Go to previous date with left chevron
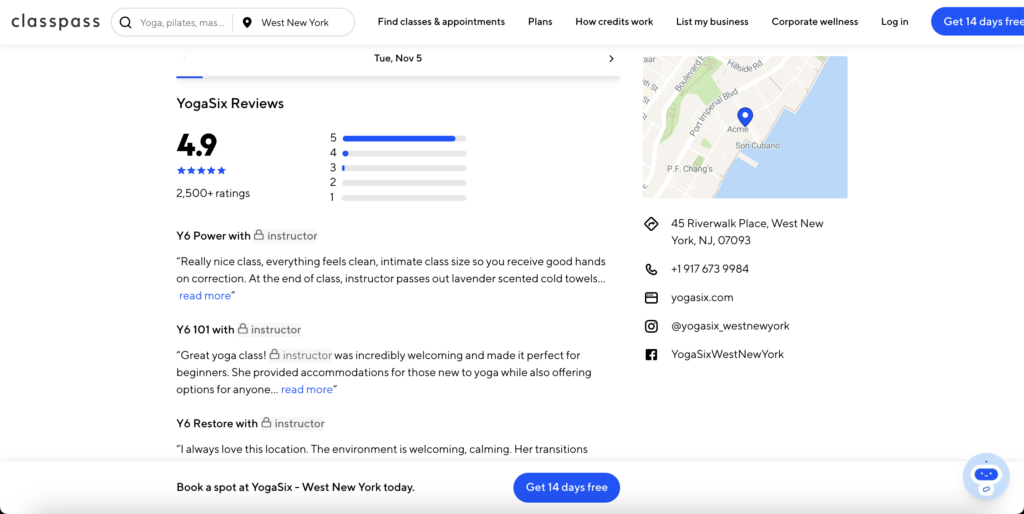1024x514 pixels. 185,59
